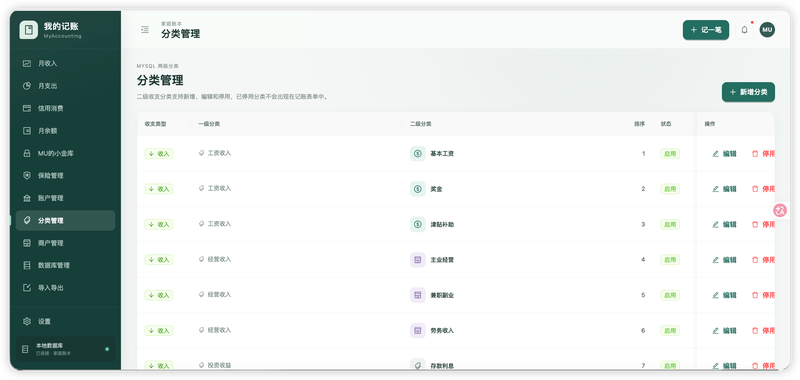Click the 劳务收入 category icon
800x380 pixels.
pyautogui.click(x=417, y=331)
